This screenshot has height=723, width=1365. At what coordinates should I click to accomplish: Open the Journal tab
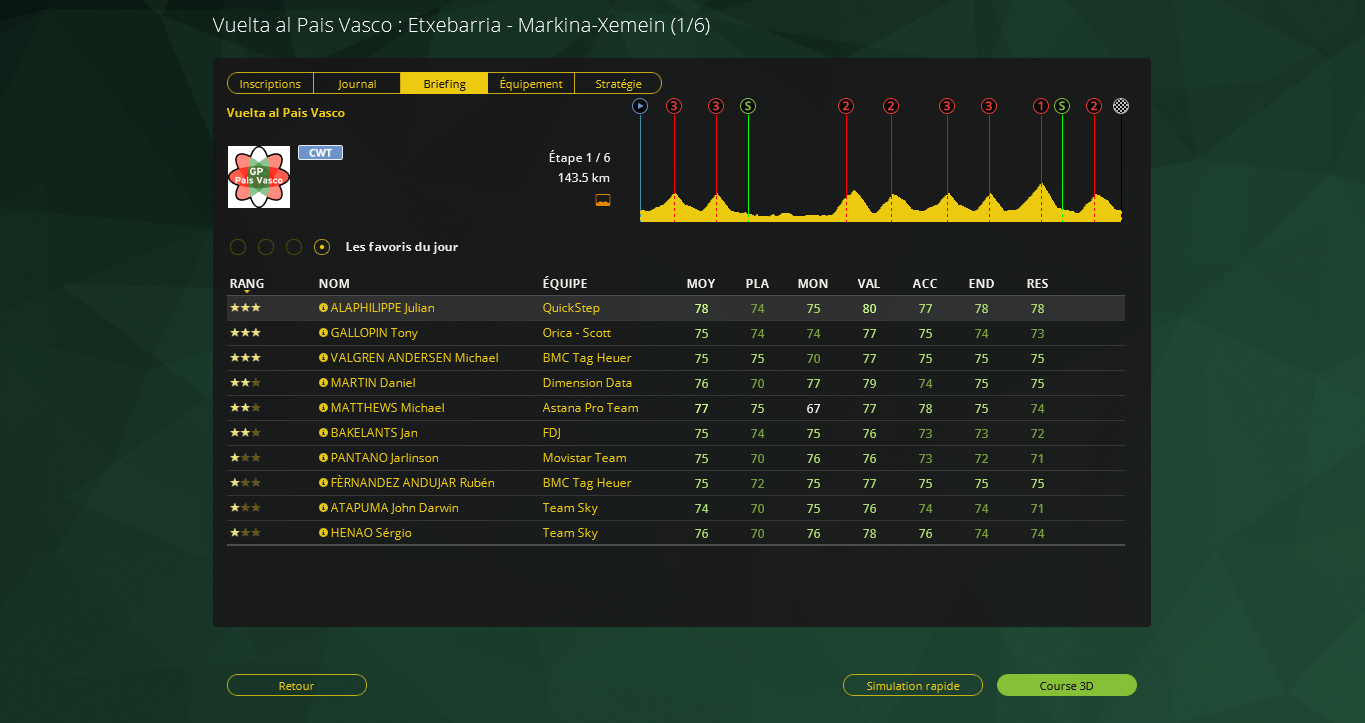(357, 84)
